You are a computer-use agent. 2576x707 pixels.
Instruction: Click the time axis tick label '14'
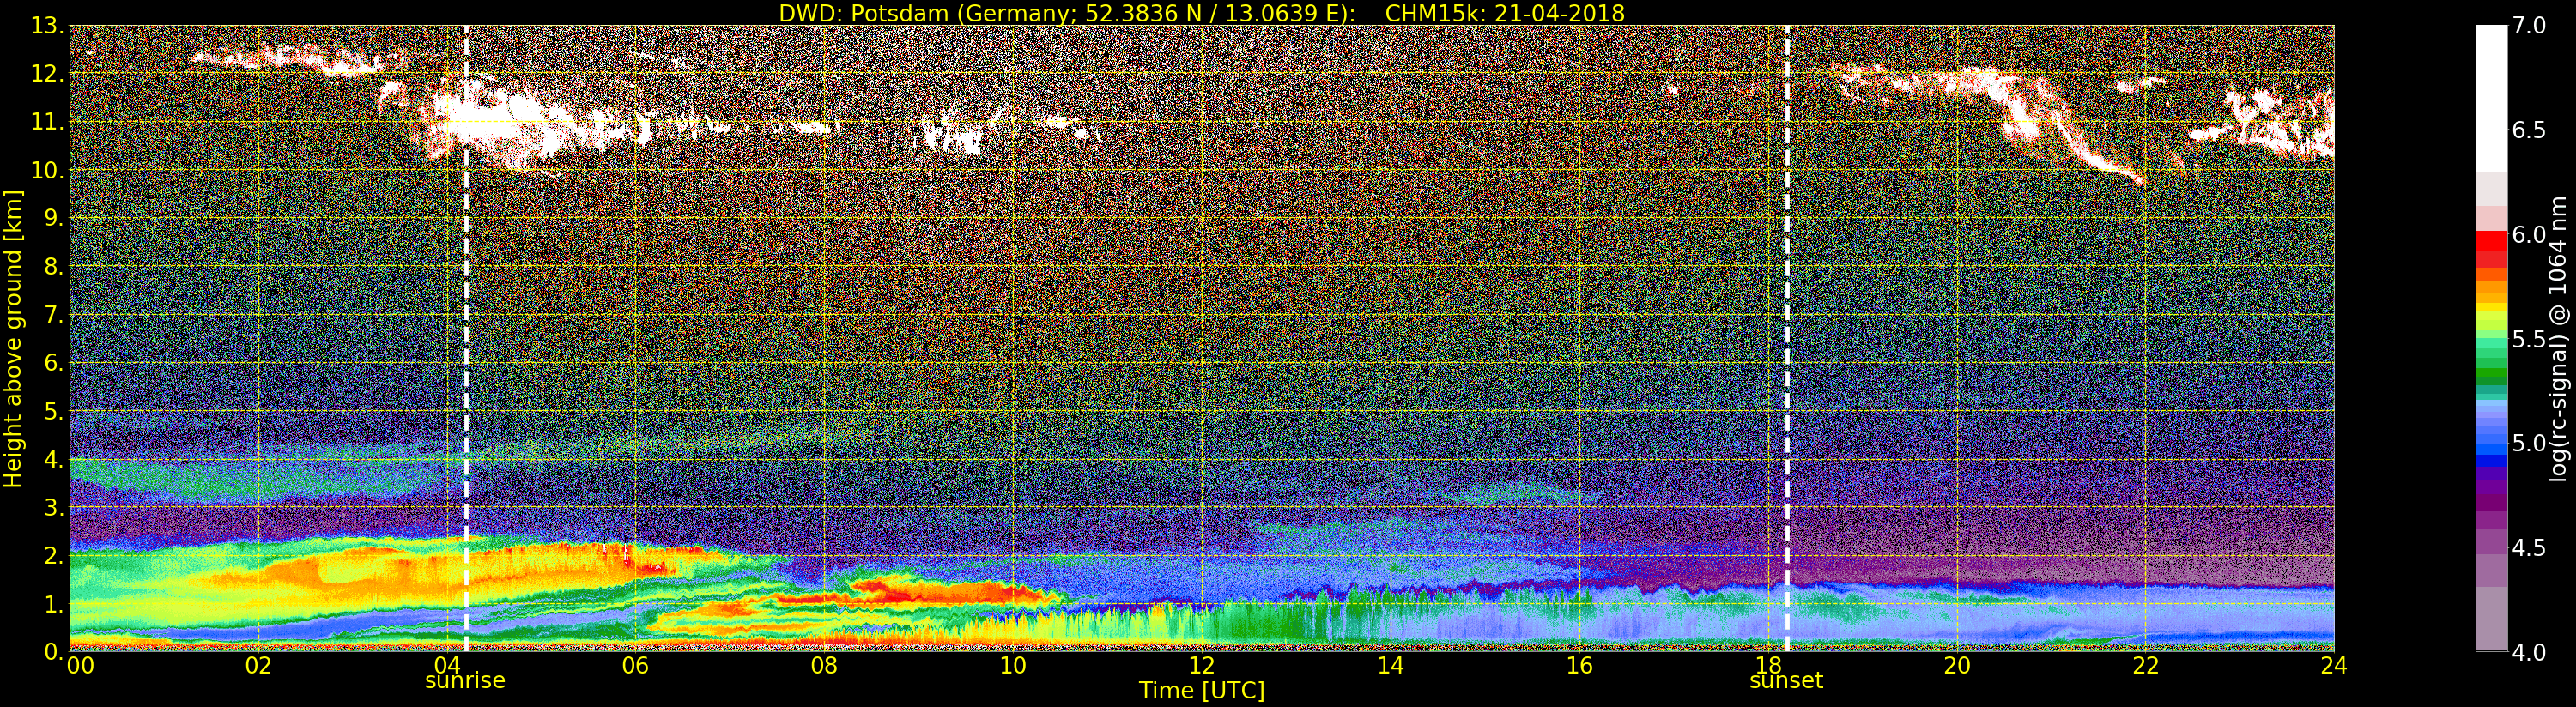(1391, 666)
